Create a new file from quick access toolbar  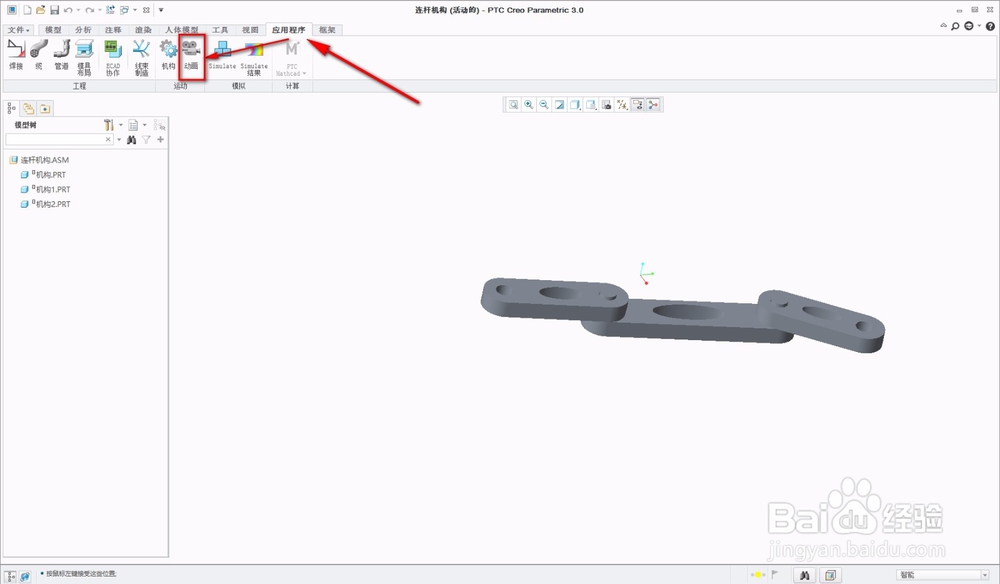point(27,10)
